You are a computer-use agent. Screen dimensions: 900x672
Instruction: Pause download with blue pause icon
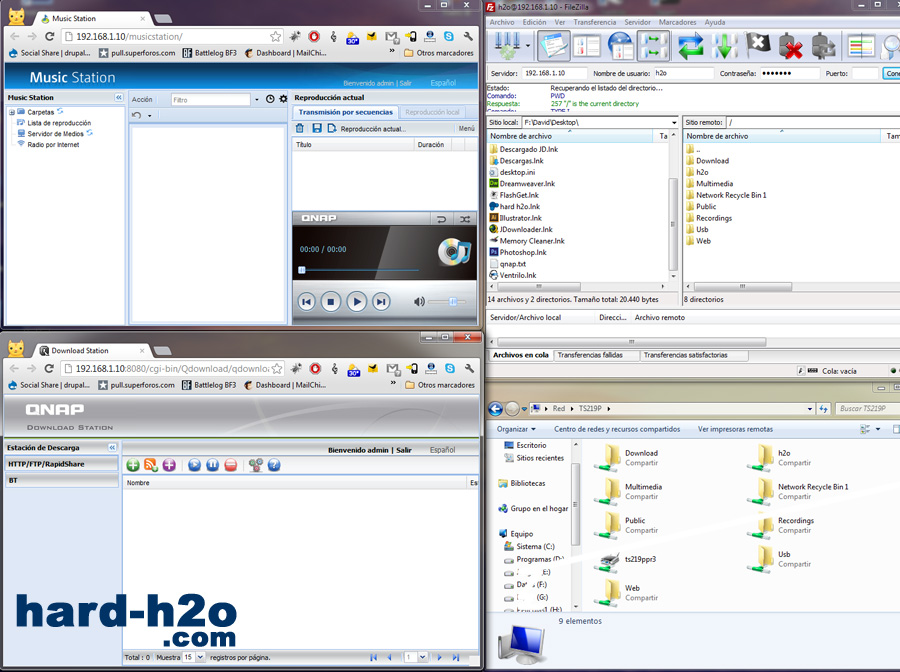coord(212,465)
